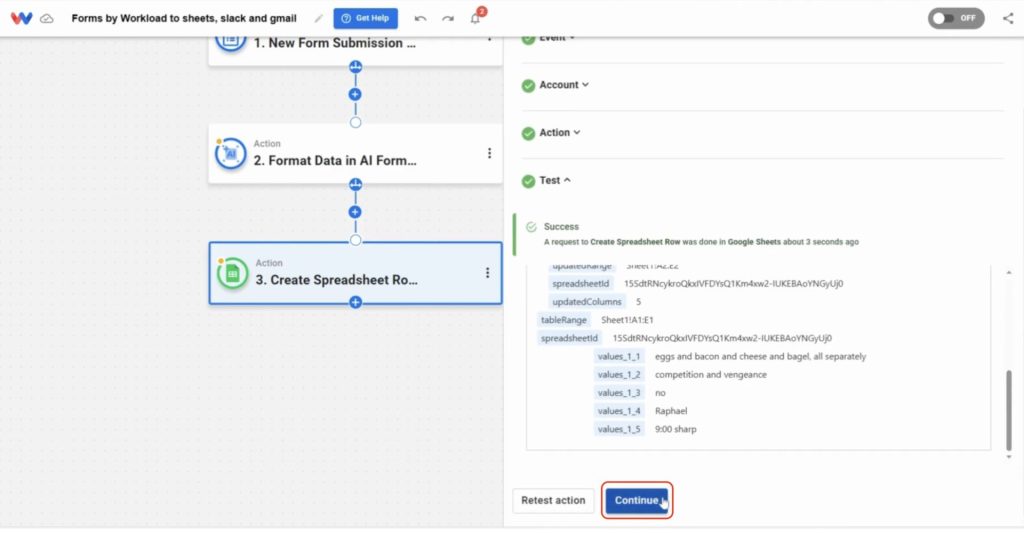Screen dimensions: 1024x533
Task: Add a step after step 3
Action: pos(355,302)
